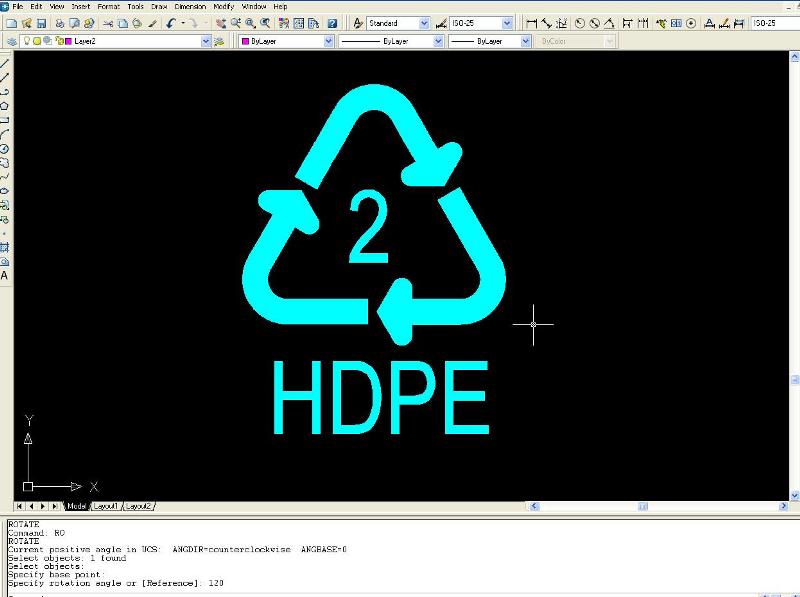Open the View menu
Screen dimensions: 800x597
pyautogui.click(x=57, y=7)
